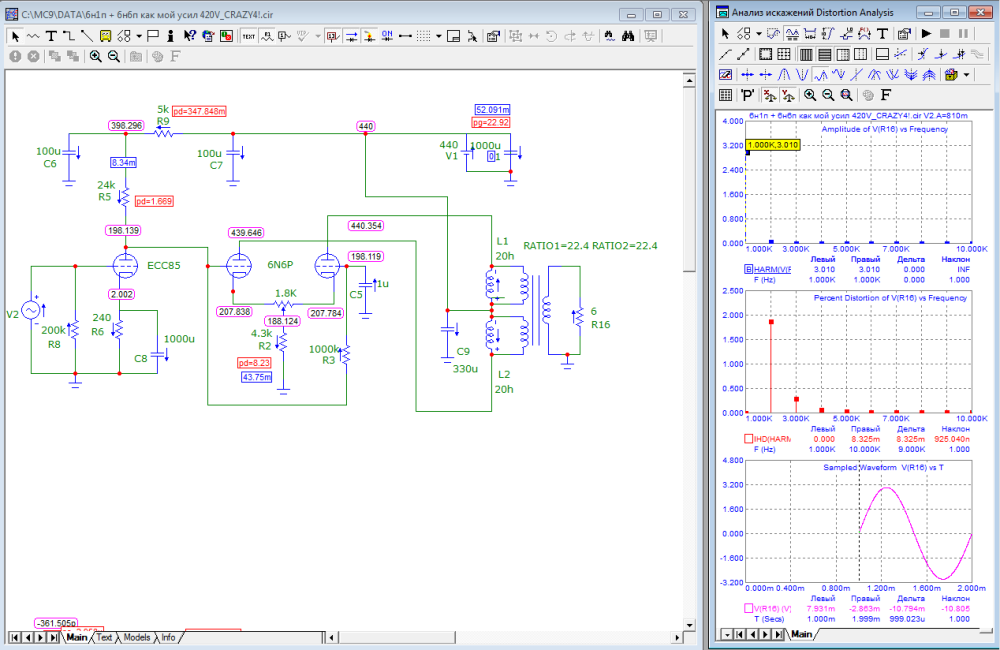Click the 'P' icon in analysis toolbar
Screen dimensions: 1000x650
click(747, 95)
